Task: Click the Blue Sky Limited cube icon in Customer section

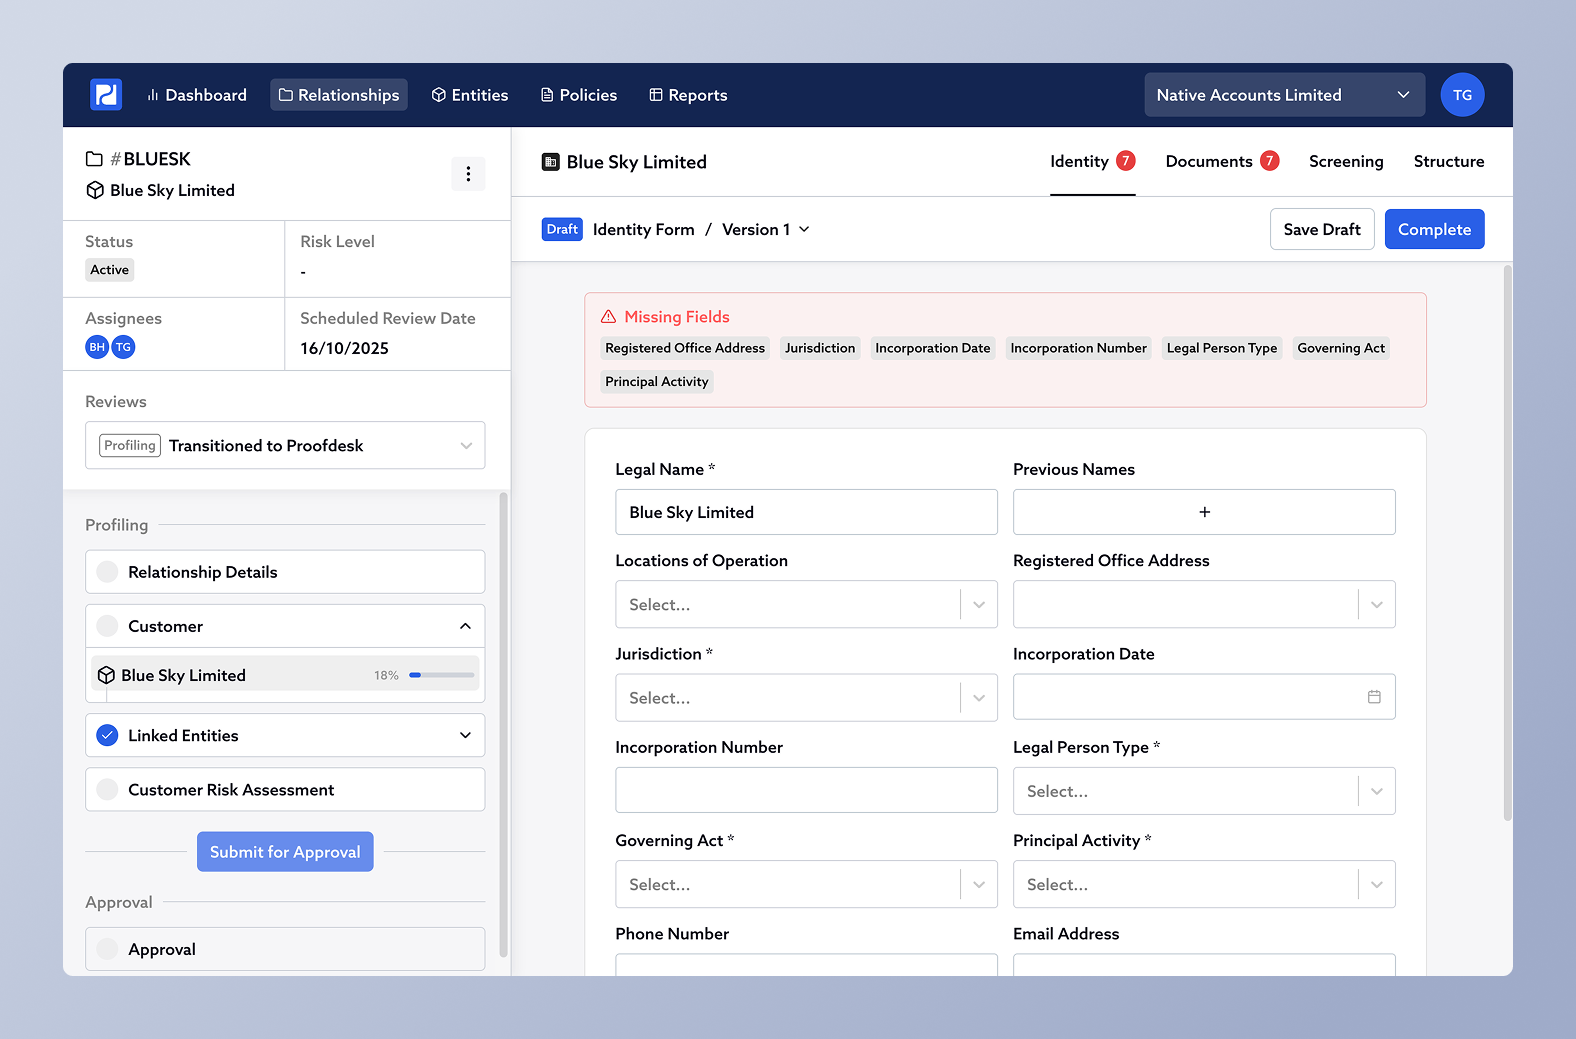Action: [x=106, y=675]
